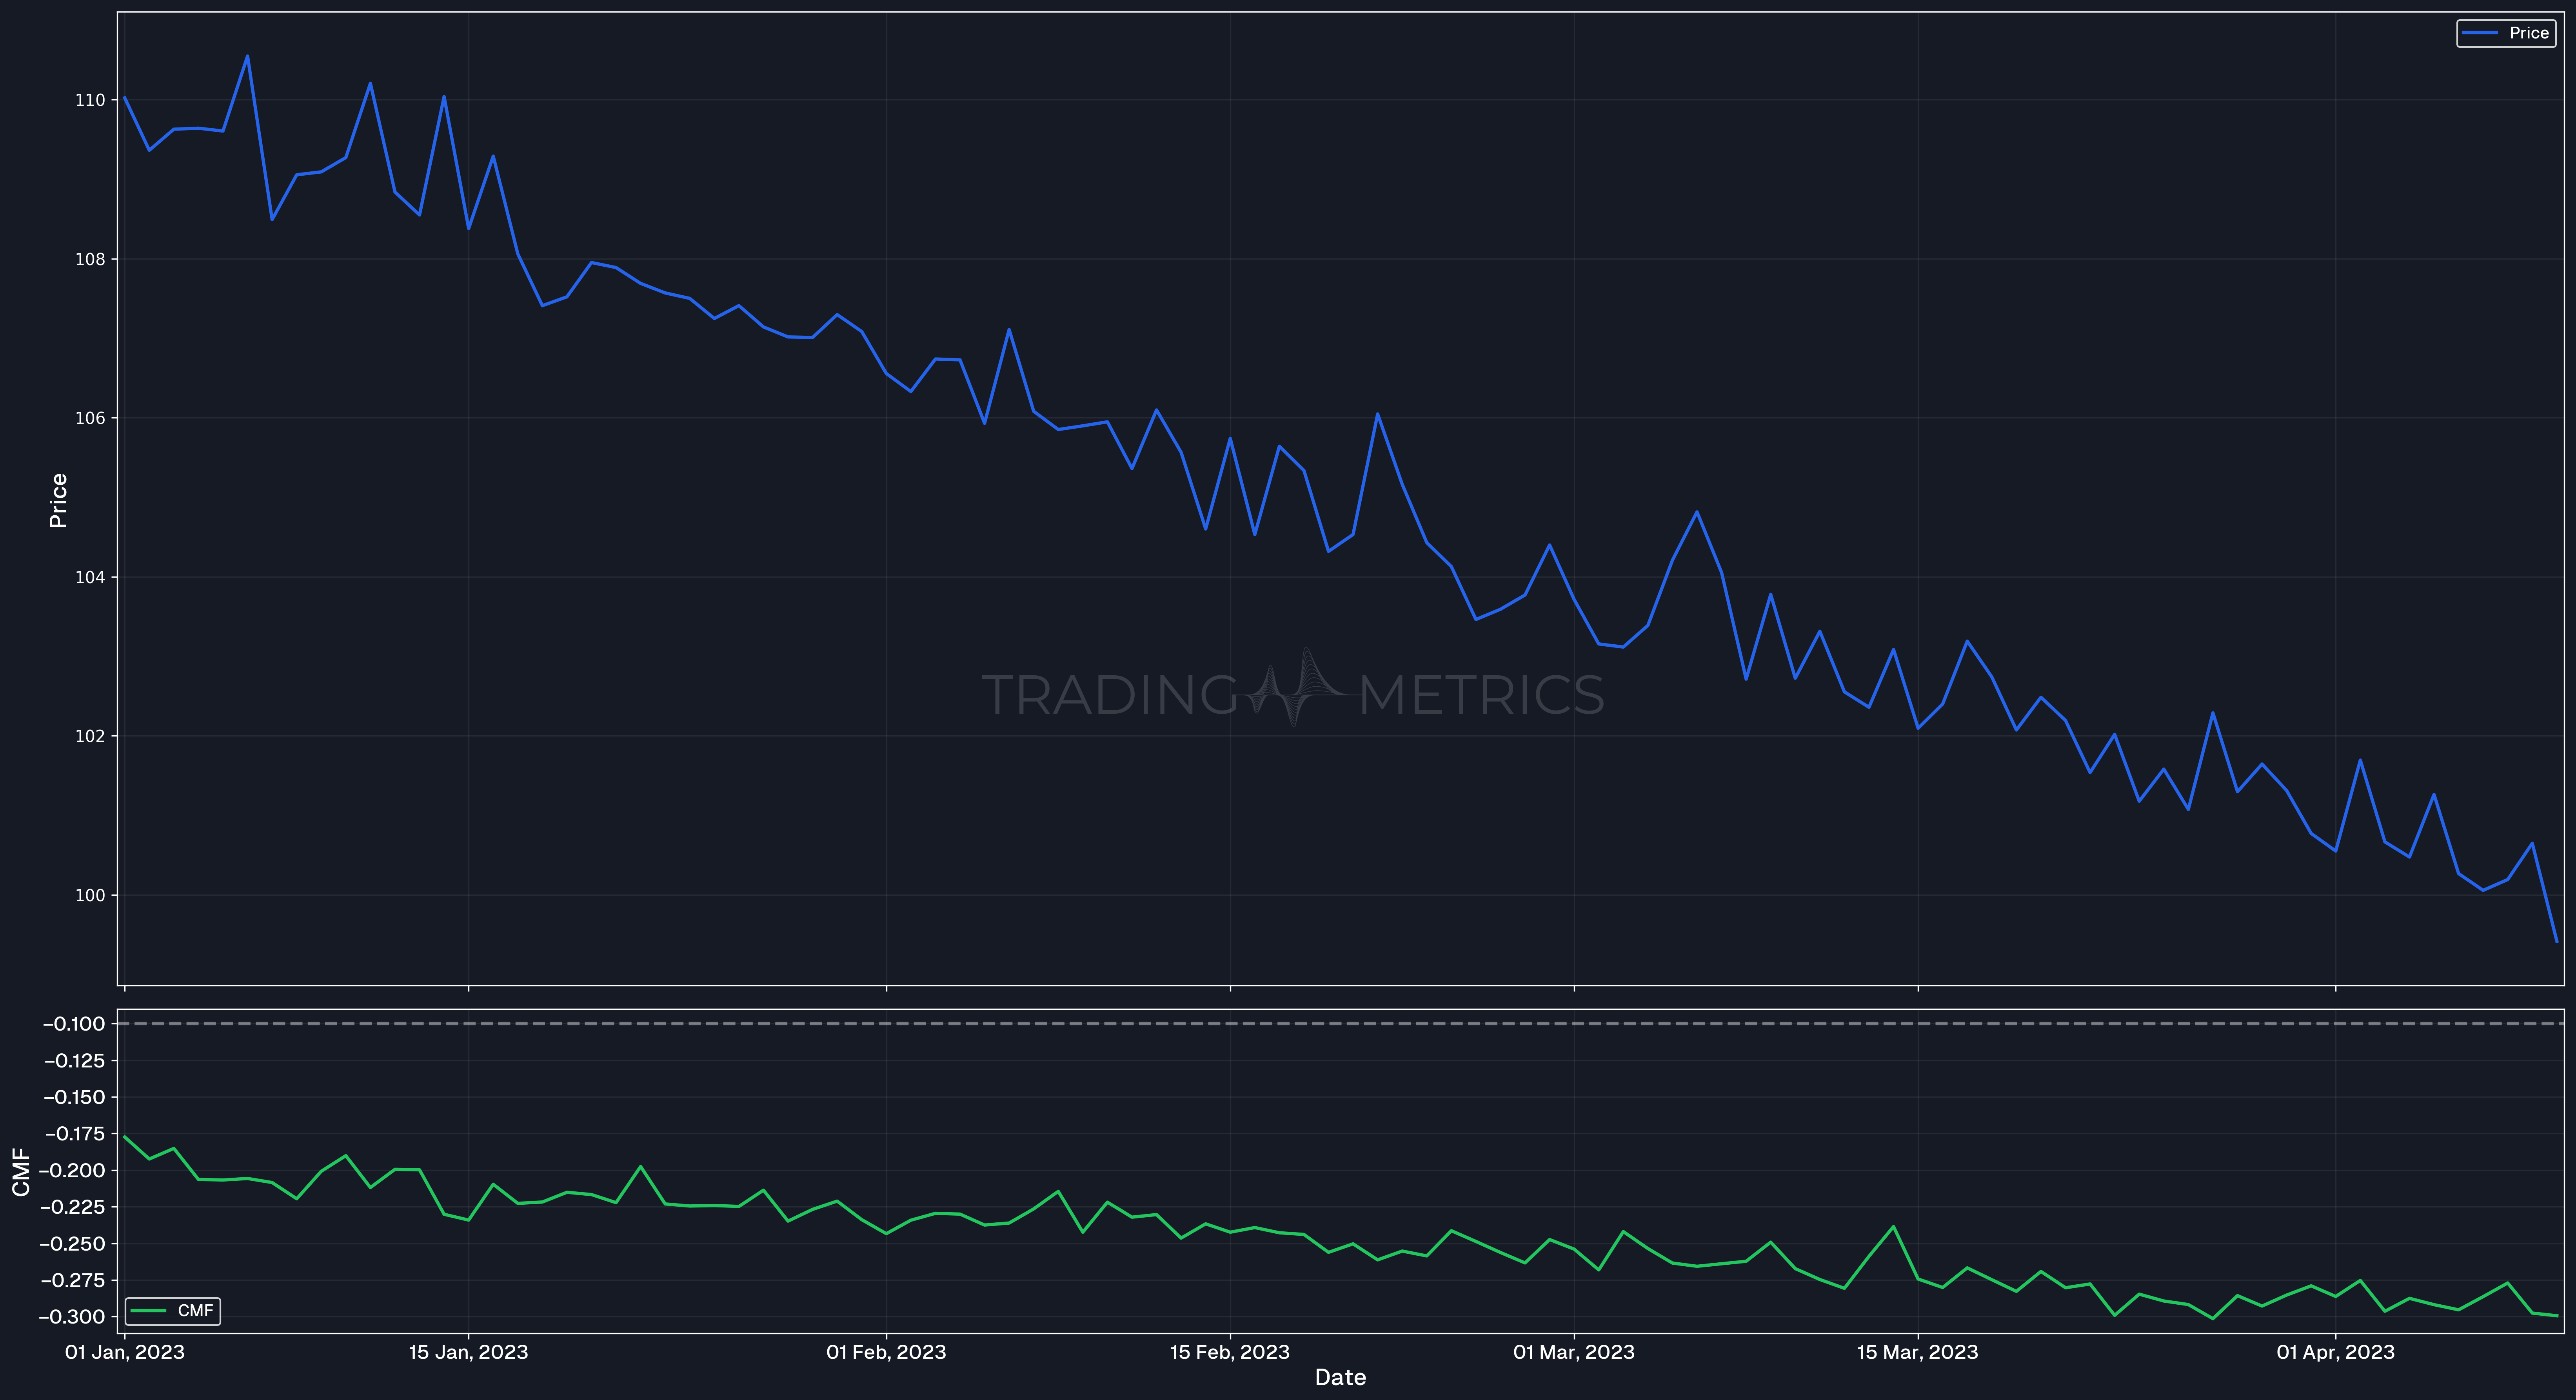
Task: Click the vertical 'Price' y-axis title
Action: pyautogui.click(x=58, y=500)
